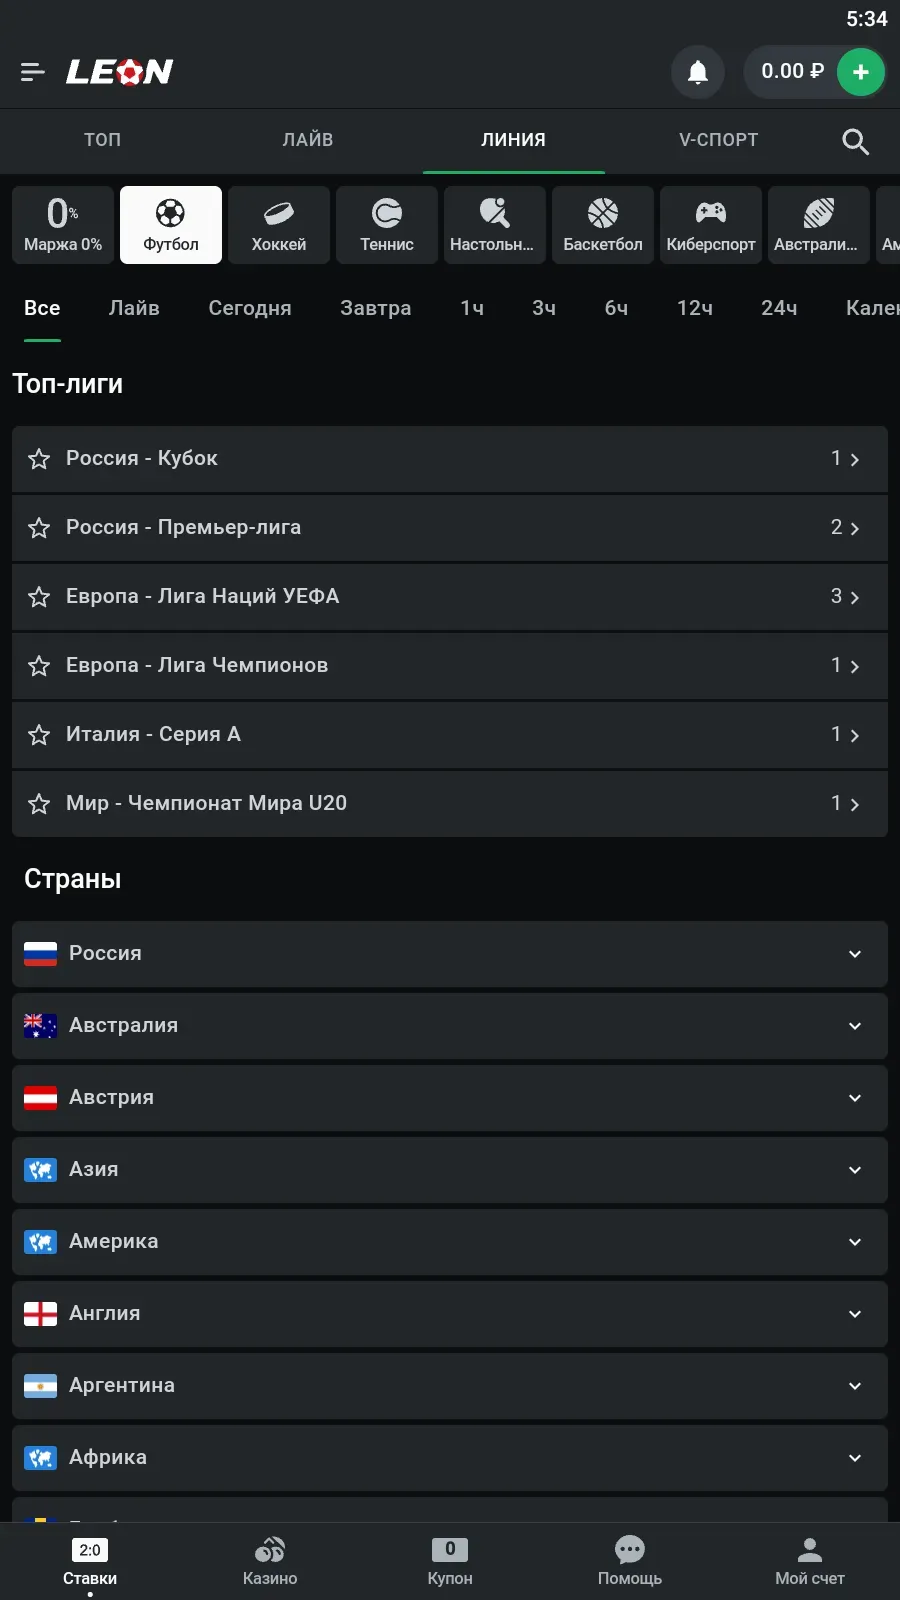Viewport: 900px width, 1600px height.
Task: Tap the green plus deposit button
Action: [860, 72]
